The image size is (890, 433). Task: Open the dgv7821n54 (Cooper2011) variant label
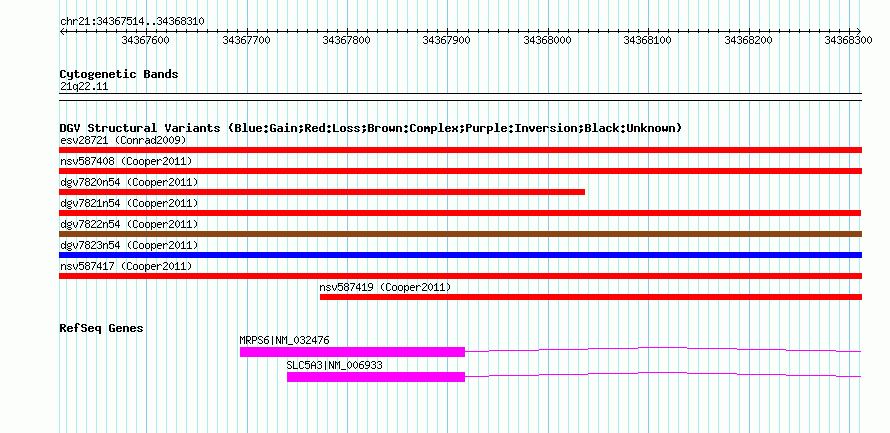129,203
